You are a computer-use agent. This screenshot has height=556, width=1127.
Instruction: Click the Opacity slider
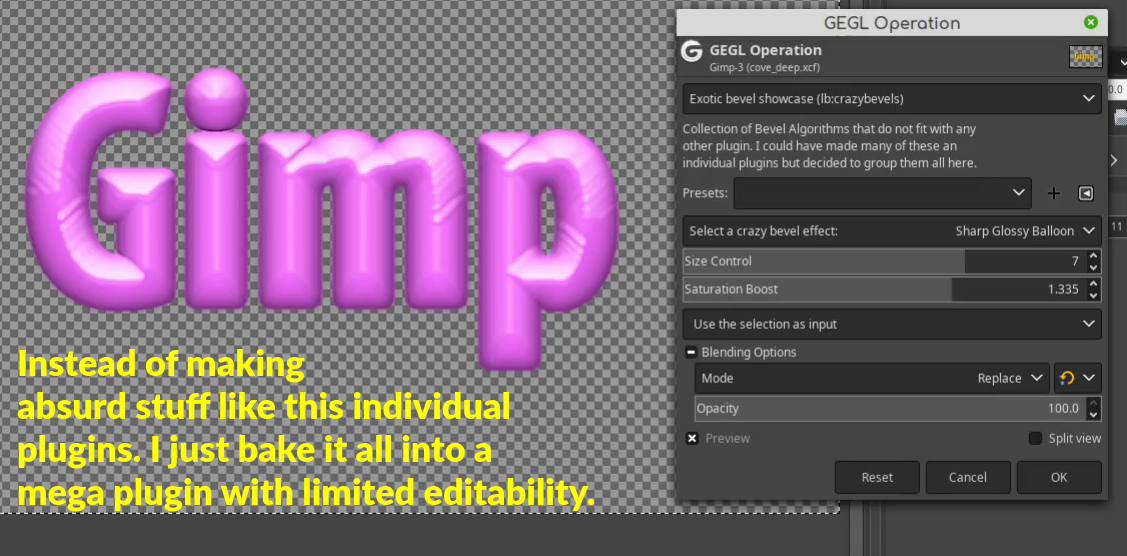(890, 409)
